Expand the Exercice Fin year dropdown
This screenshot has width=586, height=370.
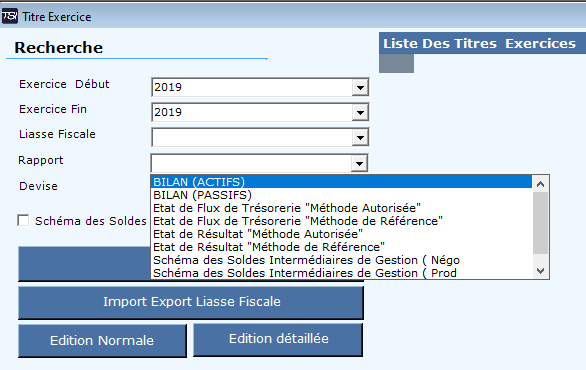point(360,112)
